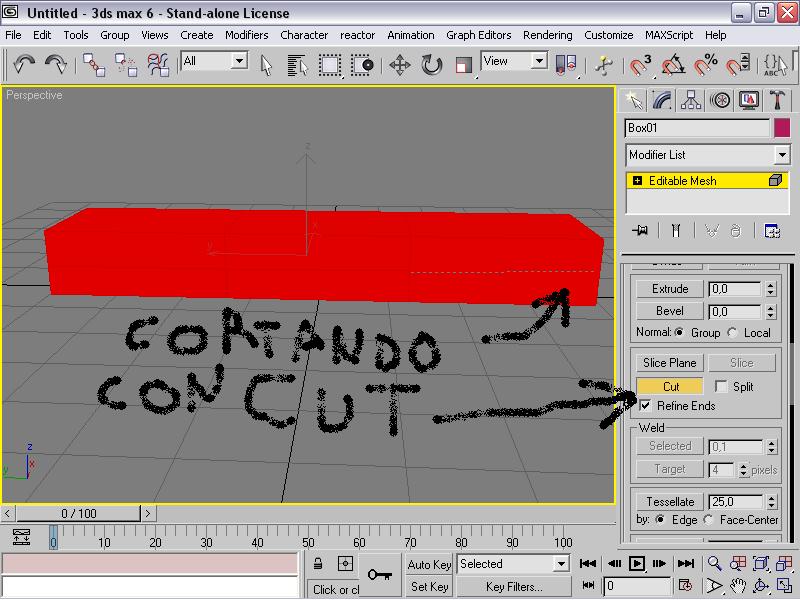Open the Hierarchy command panel tab
800x600 pixels.
point(691,100)
